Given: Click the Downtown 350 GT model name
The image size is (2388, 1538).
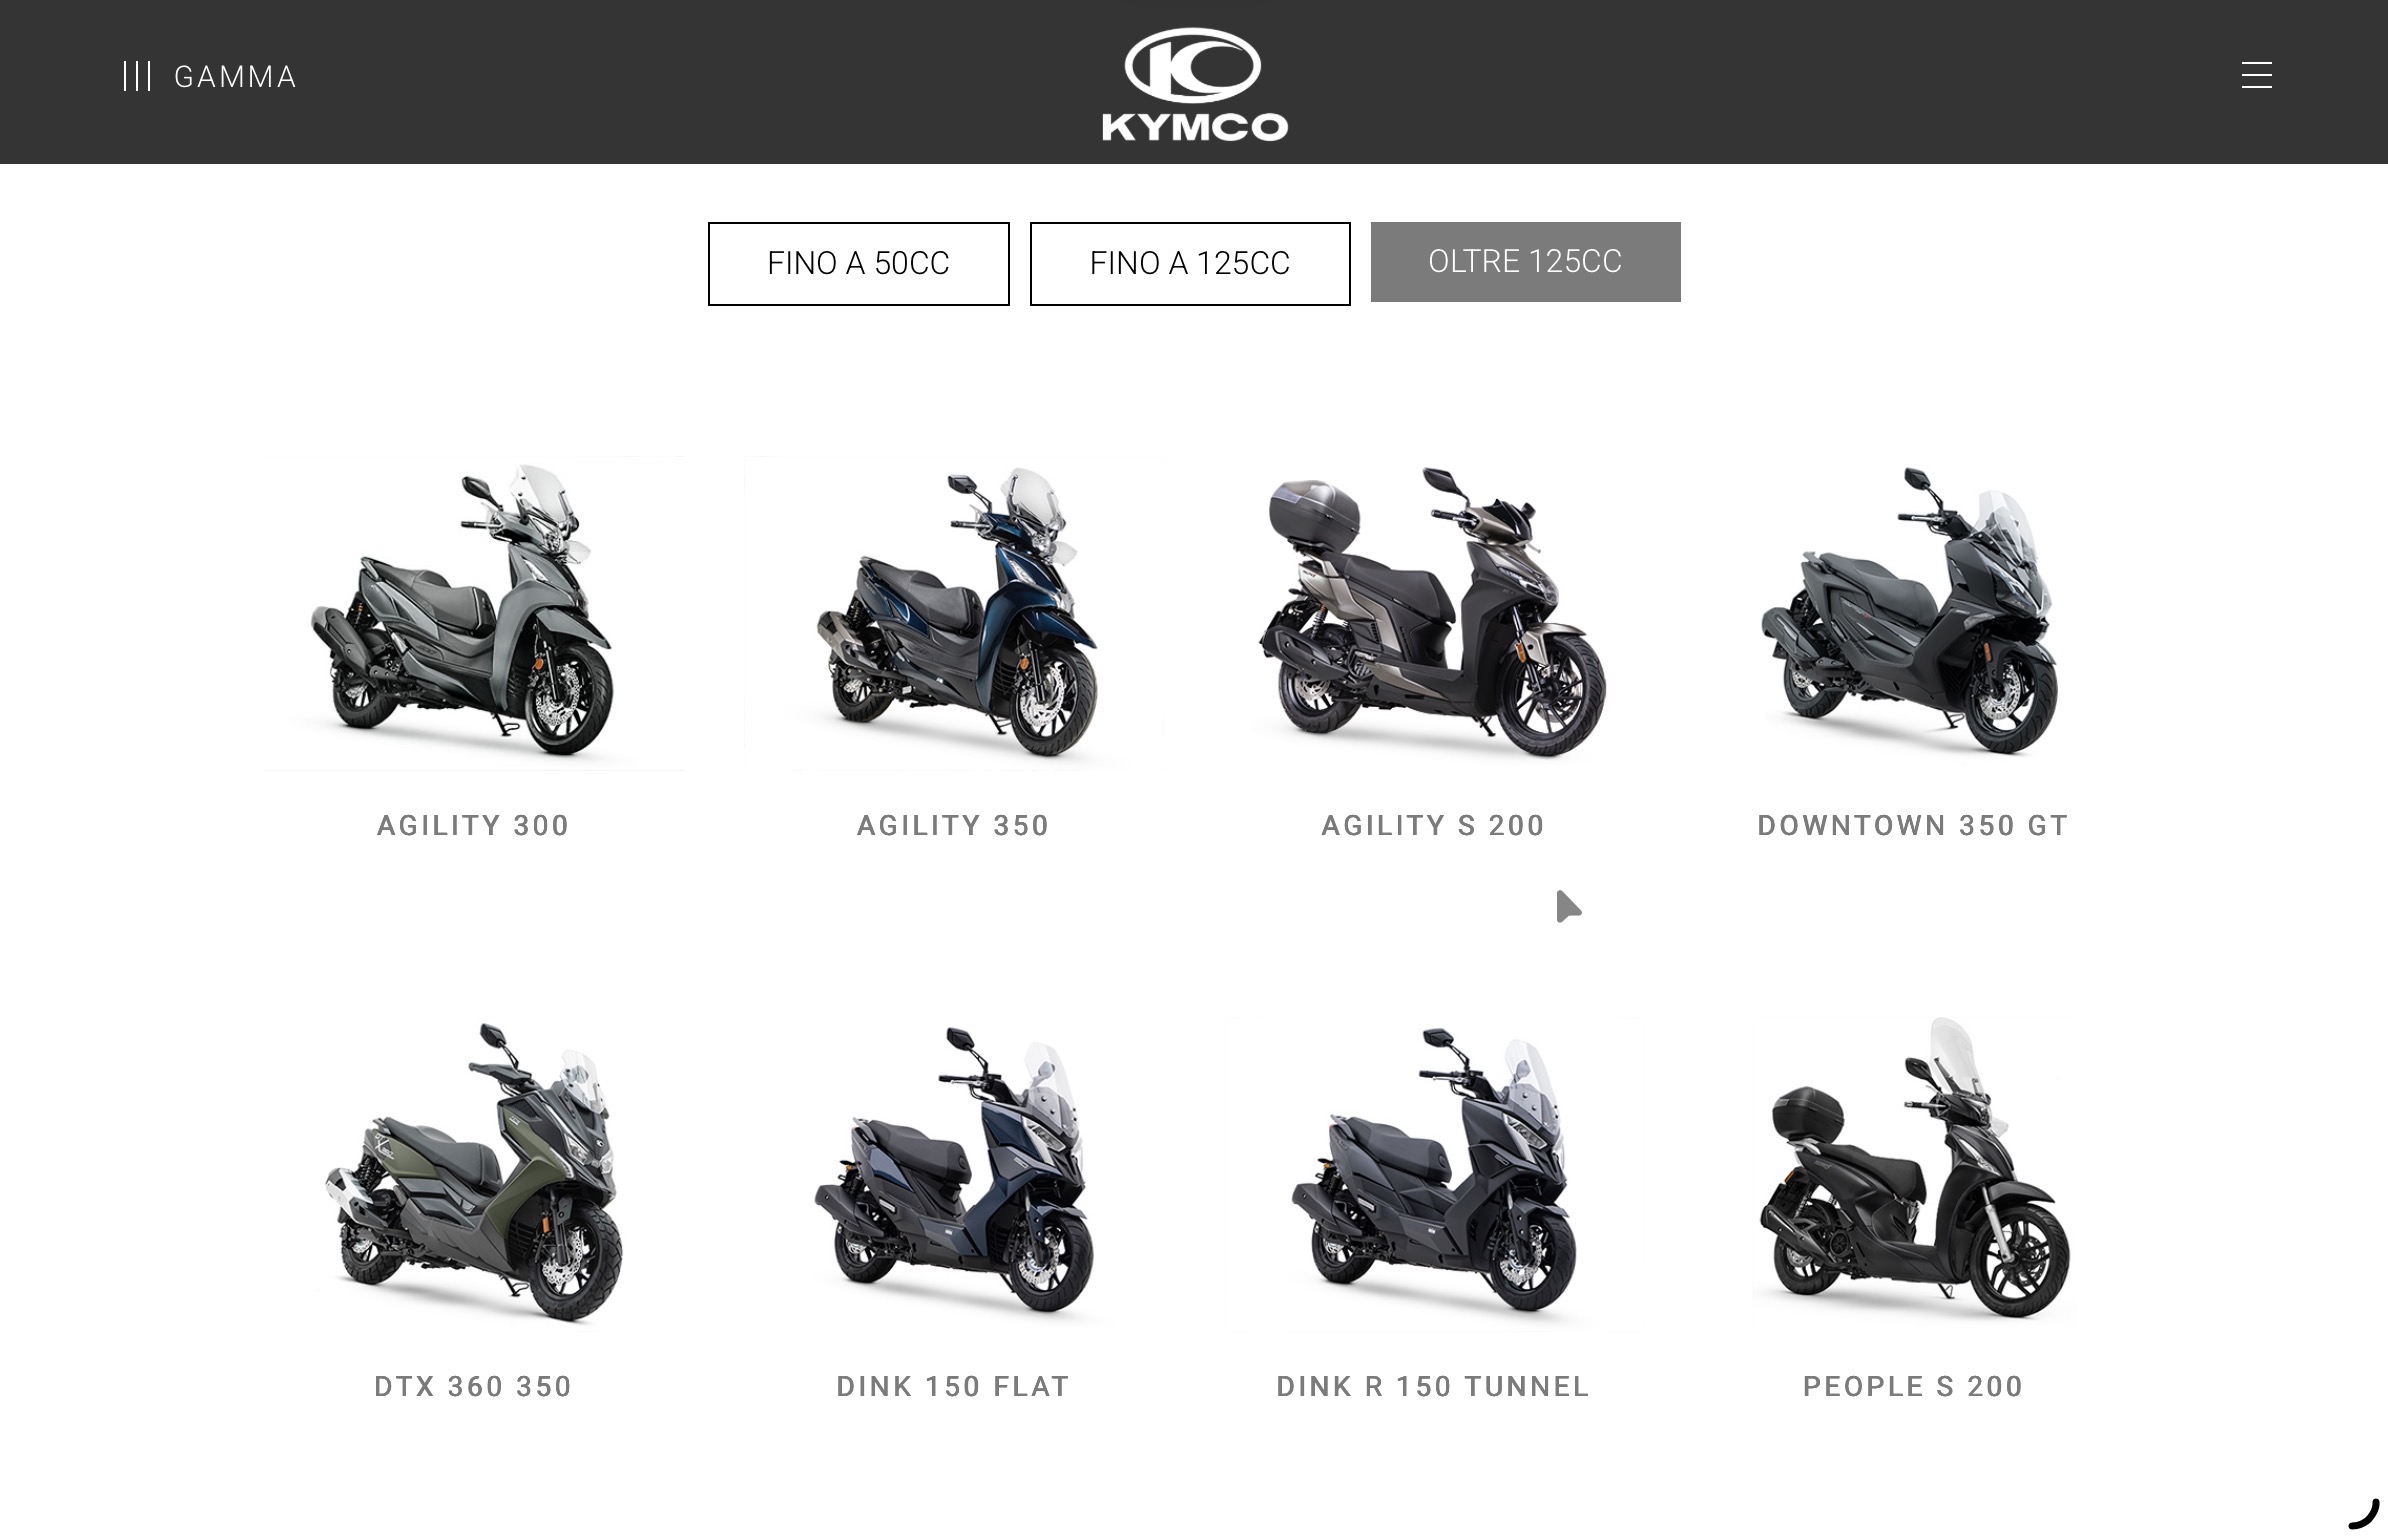Looking at the screenshot, I should pyautogui.click(x=1913, y=826).
